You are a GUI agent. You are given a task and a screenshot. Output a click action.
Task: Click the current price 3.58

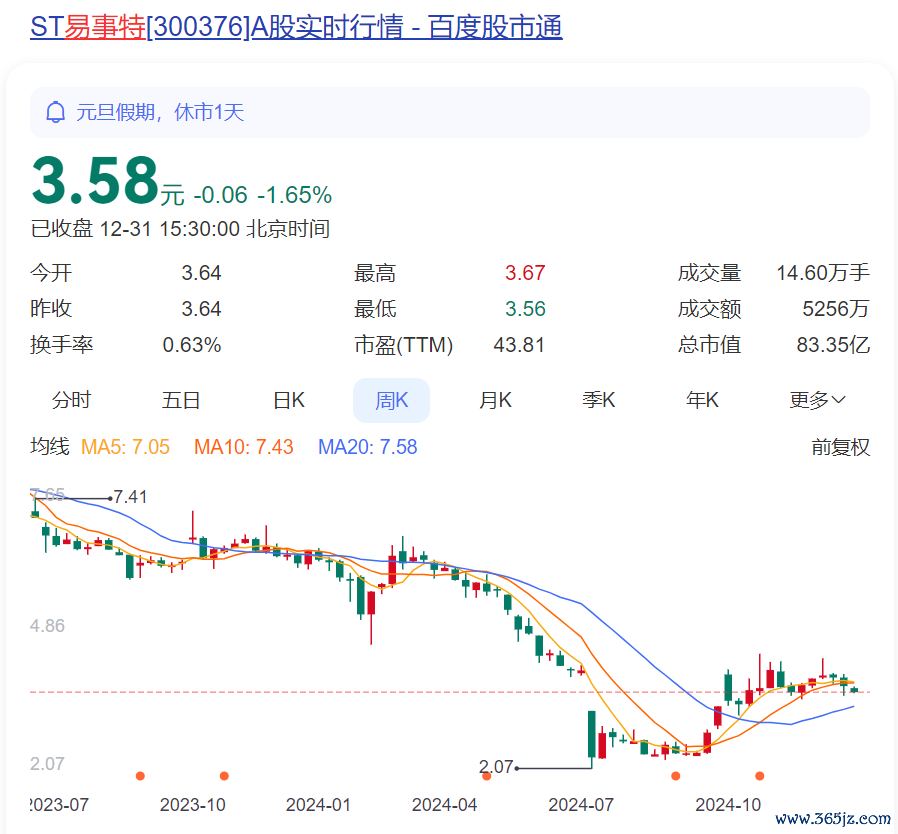(95, 180)
